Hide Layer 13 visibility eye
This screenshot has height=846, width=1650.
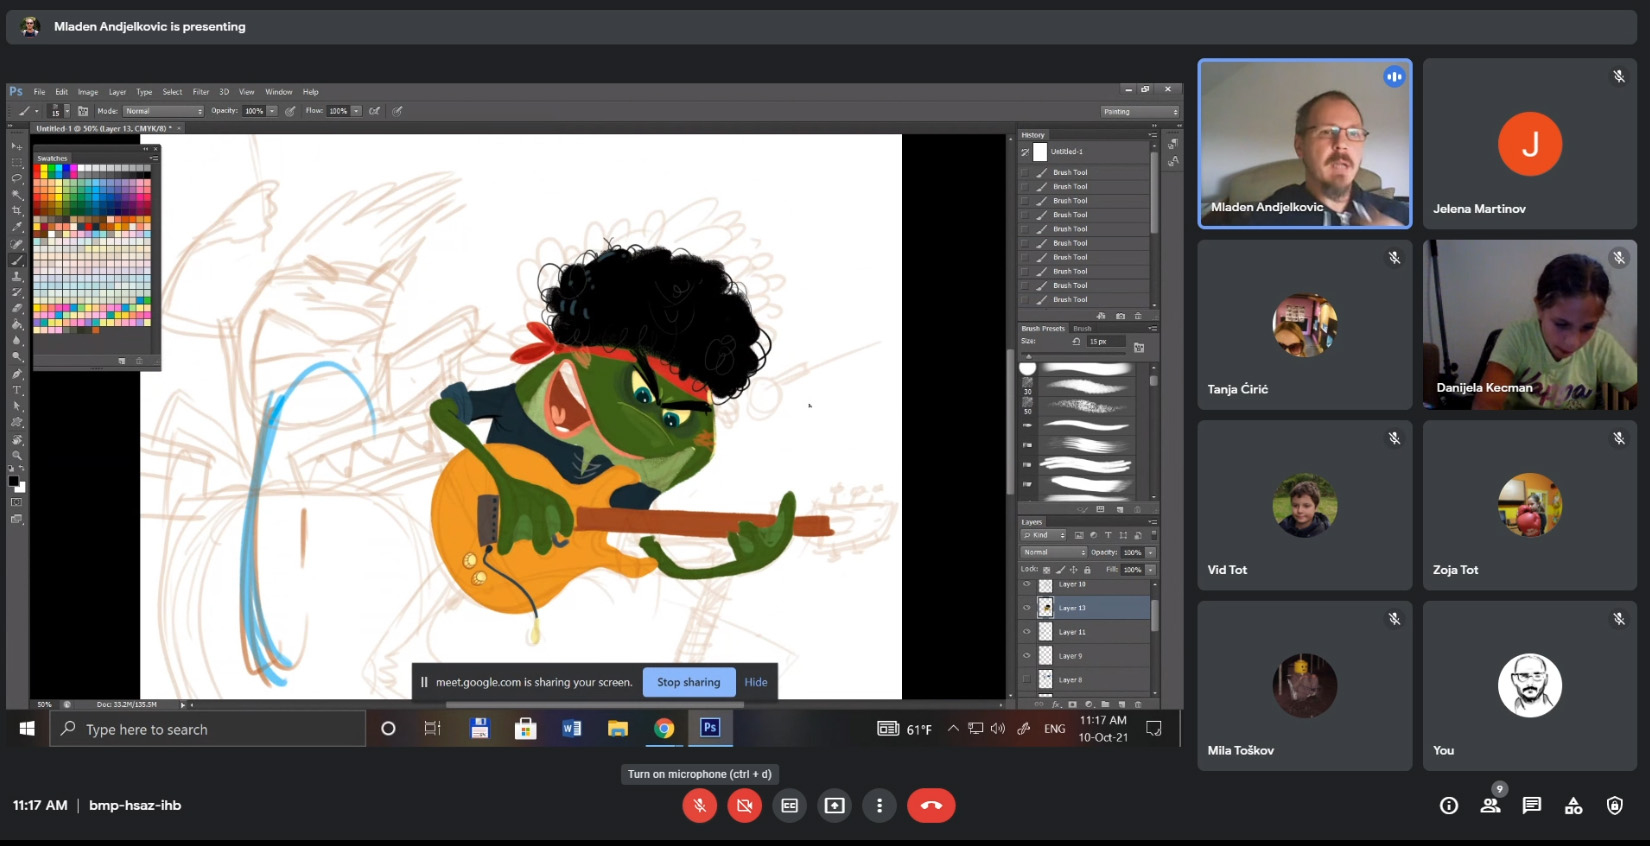(x=1026, y=607)
